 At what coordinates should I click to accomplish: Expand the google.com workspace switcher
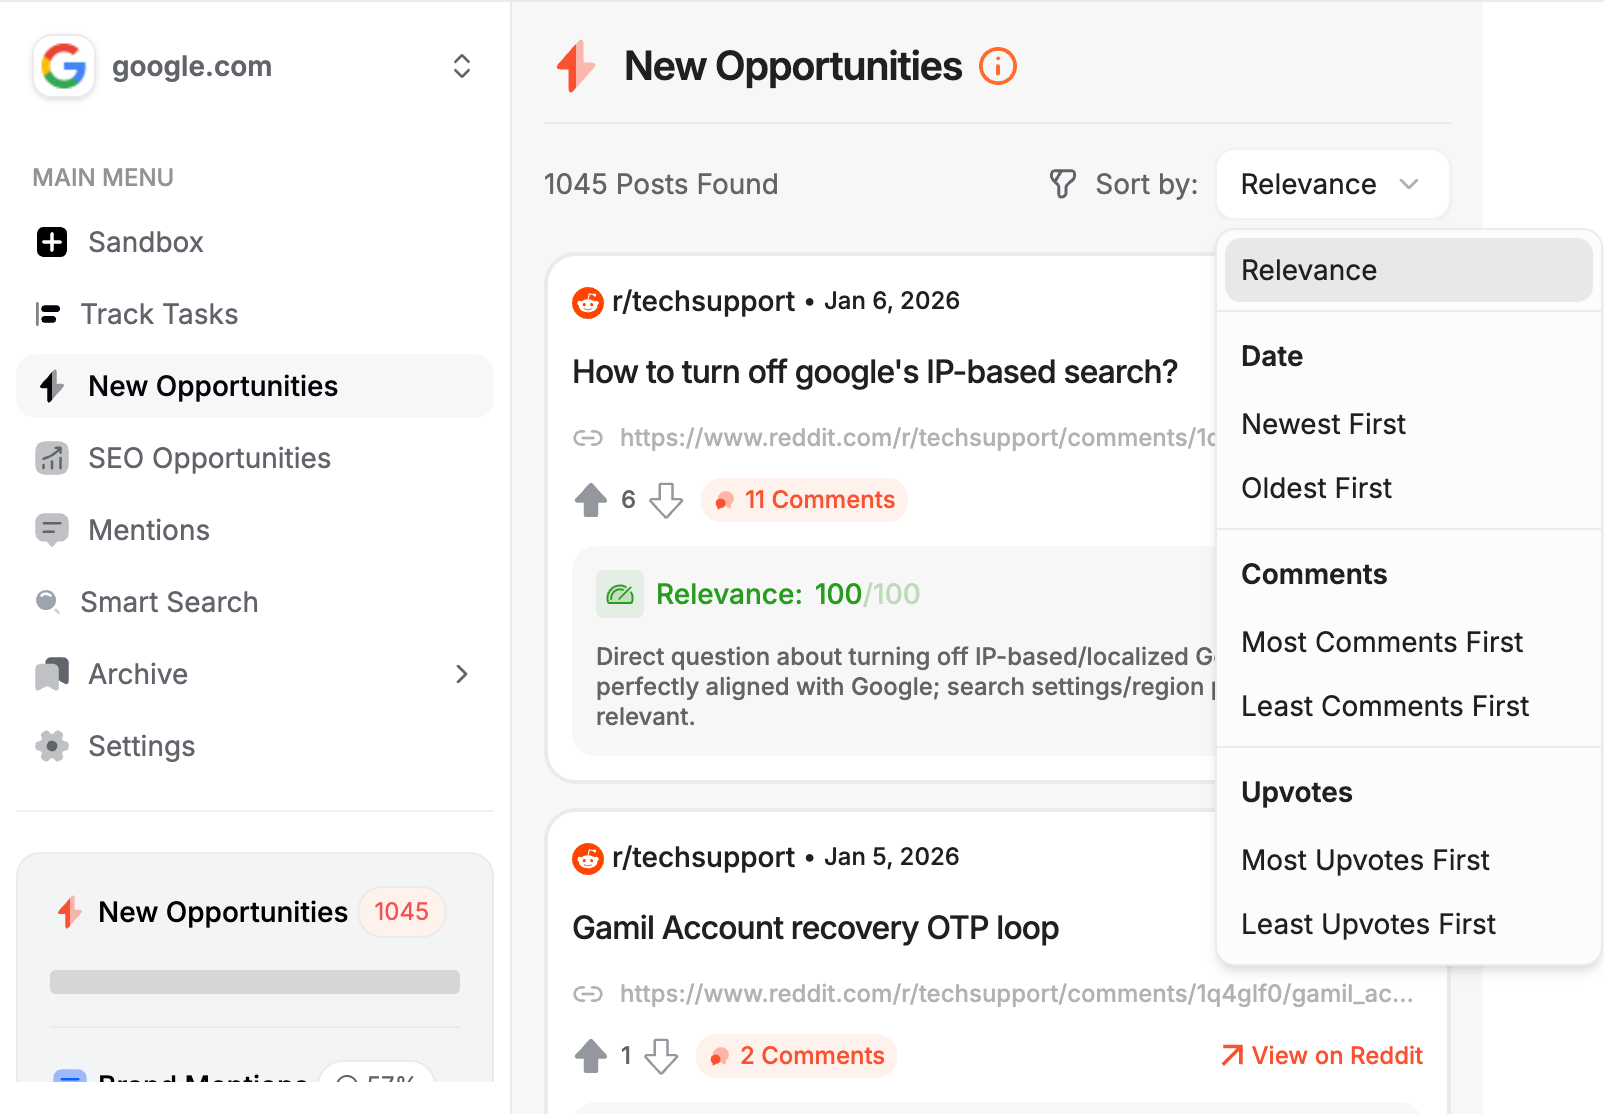pos(461,67)
